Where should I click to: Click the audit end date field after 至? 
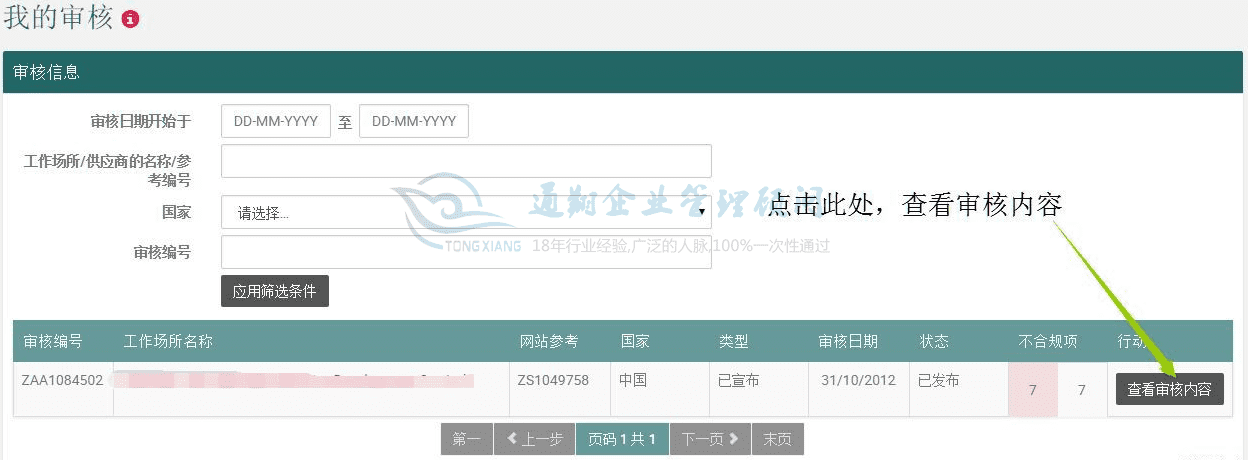[x=413, y=121]
